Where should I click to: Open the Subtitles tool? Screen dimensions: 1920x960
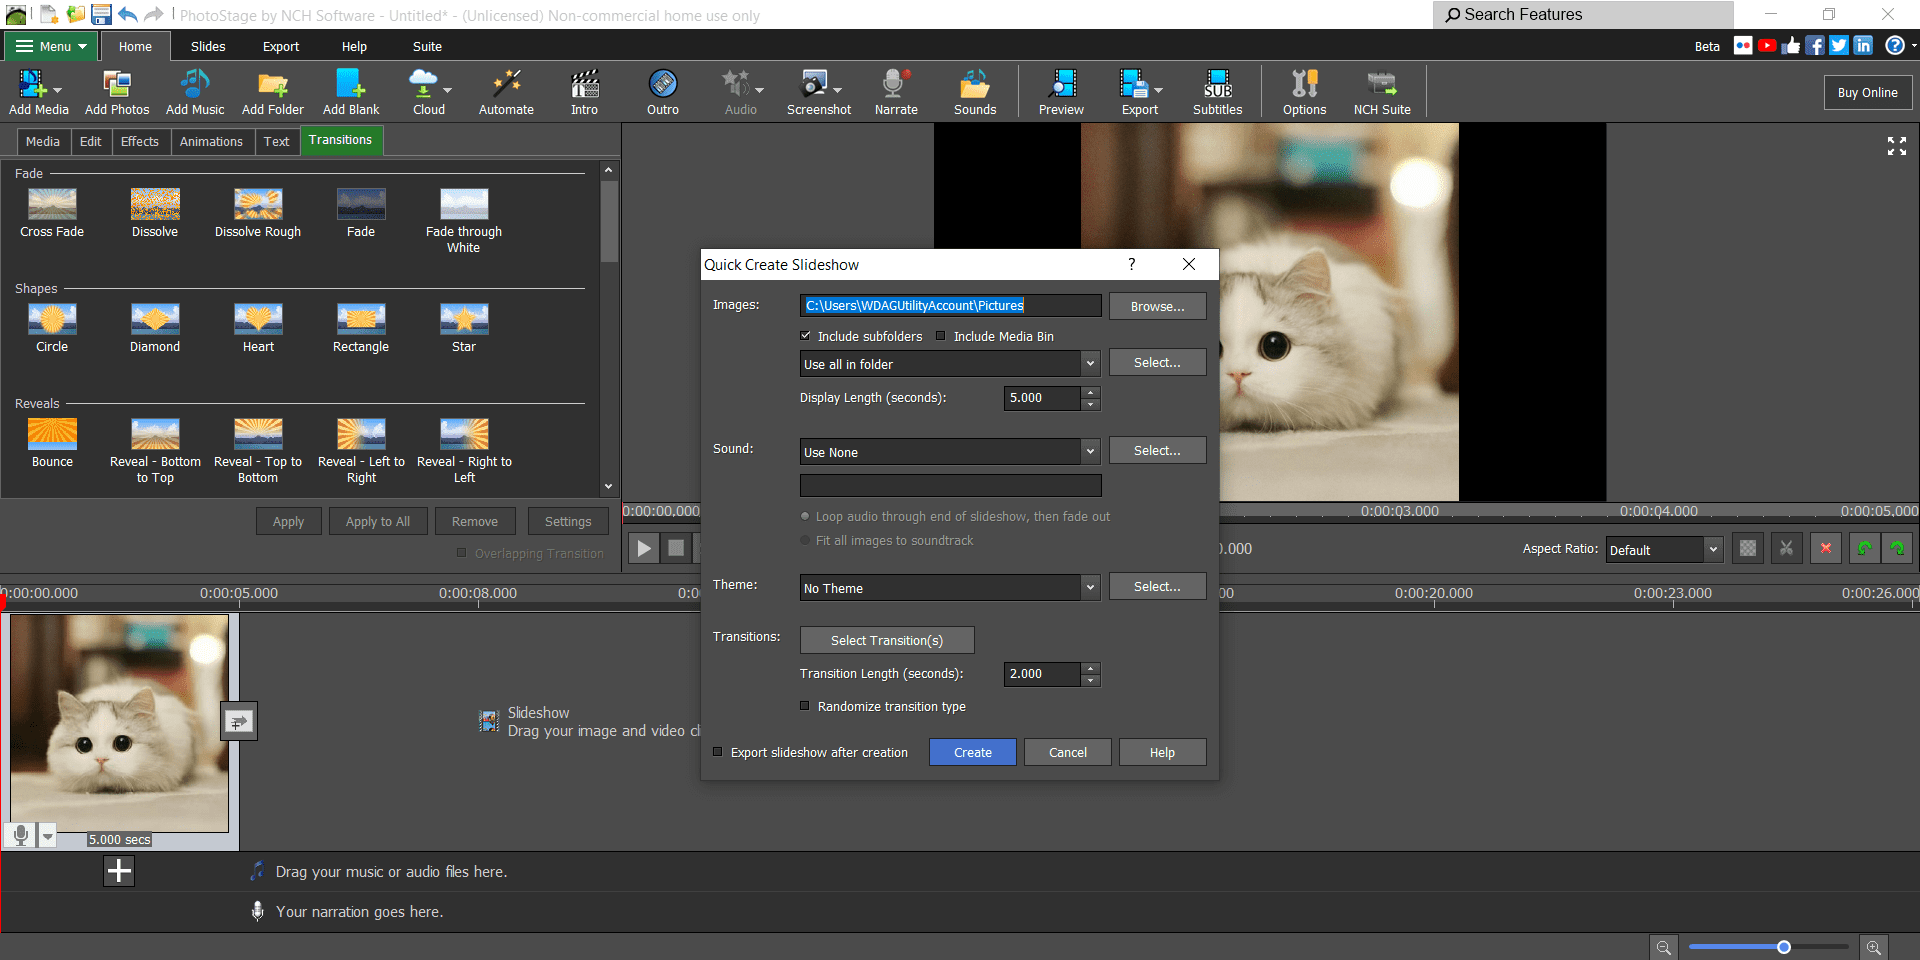coord(1217,92)
